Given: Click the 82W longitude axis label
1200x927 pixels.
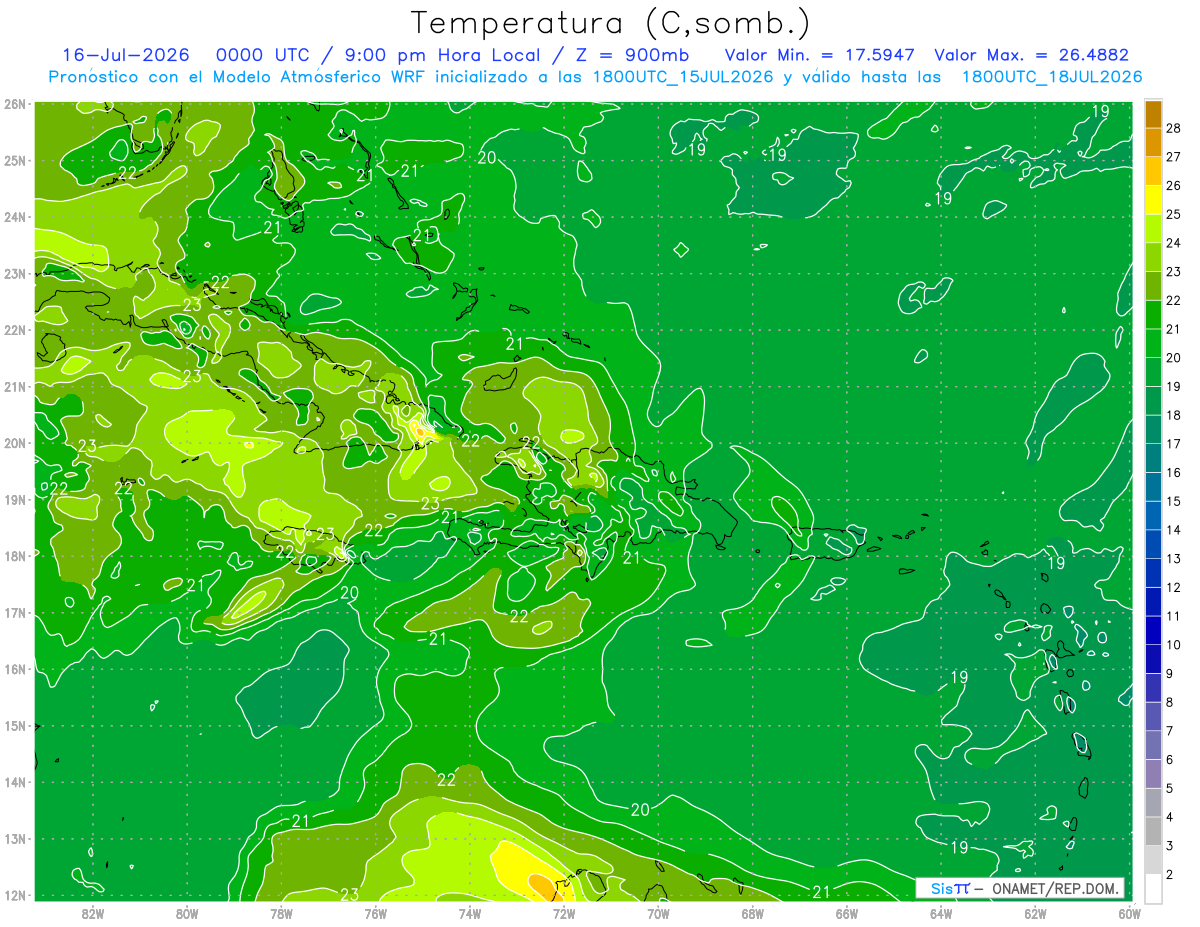Looking at the screenshot, I should [x=93, y=912].
